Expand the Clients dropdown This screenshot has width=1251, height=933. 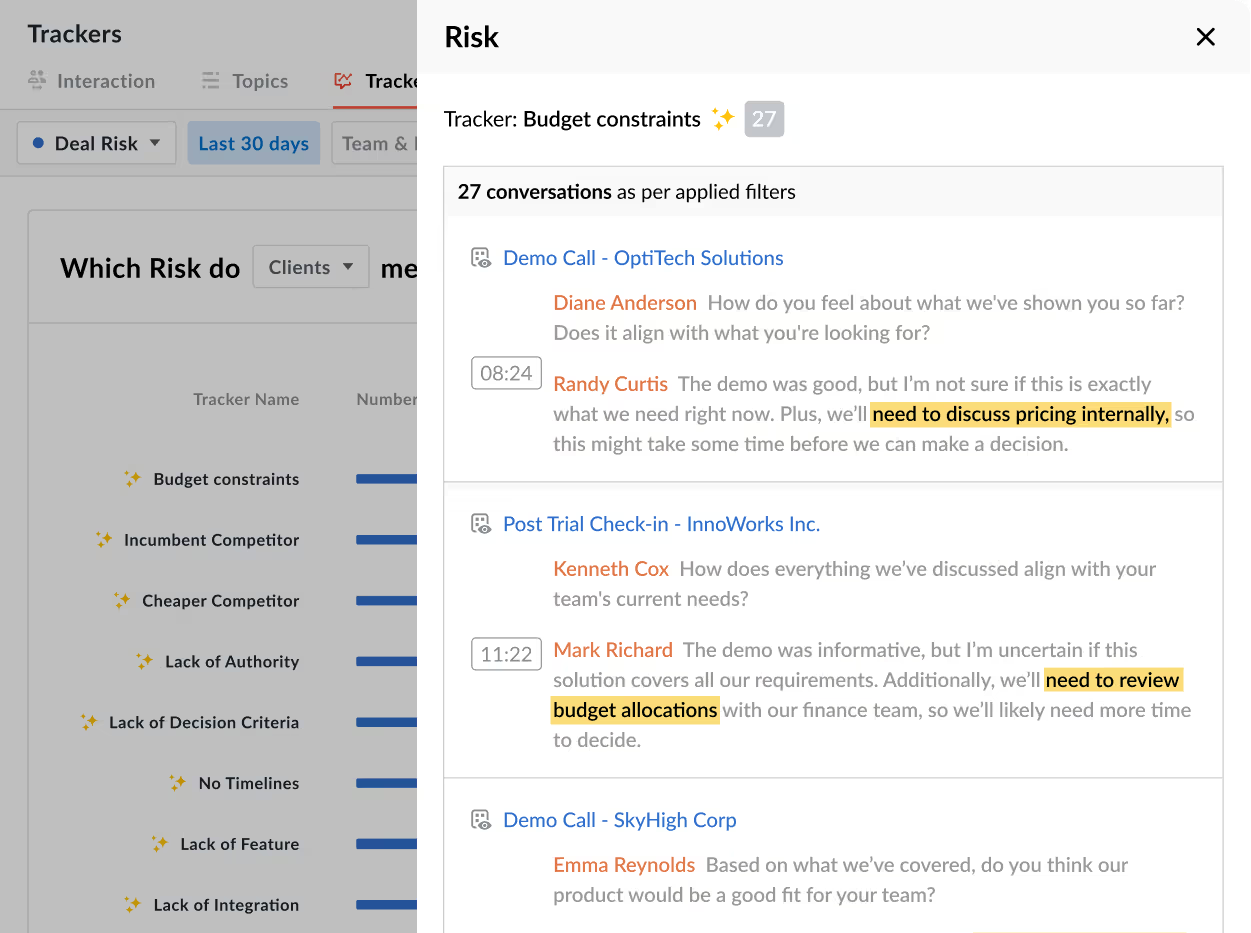click(x=311, y=267)
